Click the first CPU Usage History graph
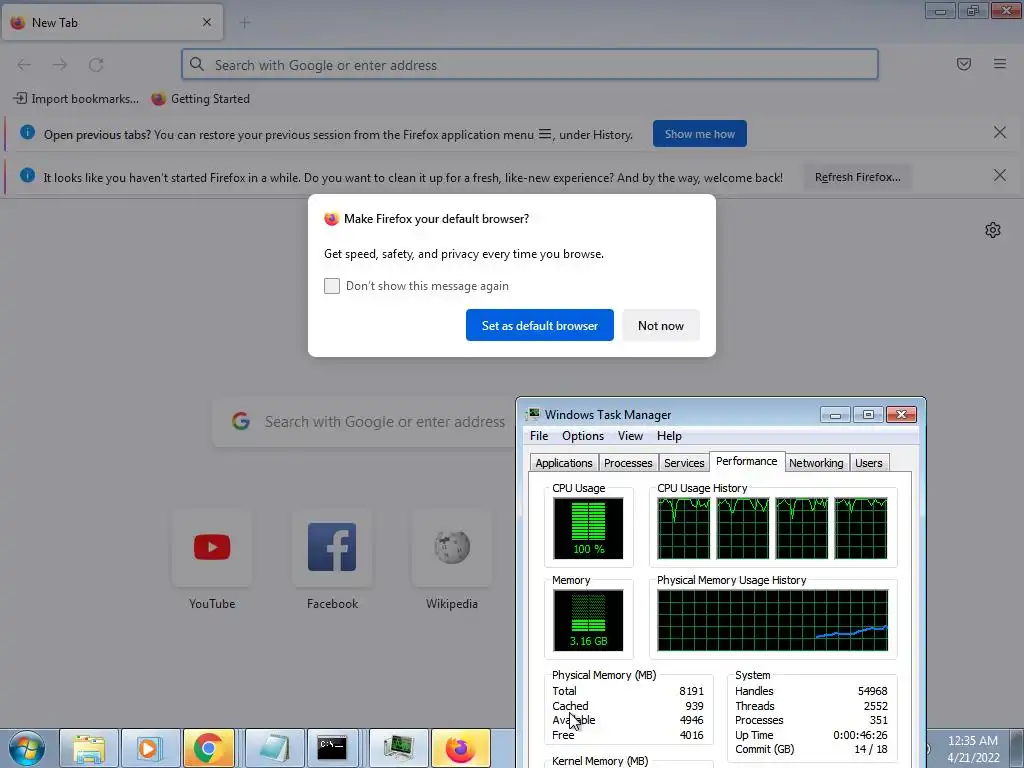 tap(684, 528)
